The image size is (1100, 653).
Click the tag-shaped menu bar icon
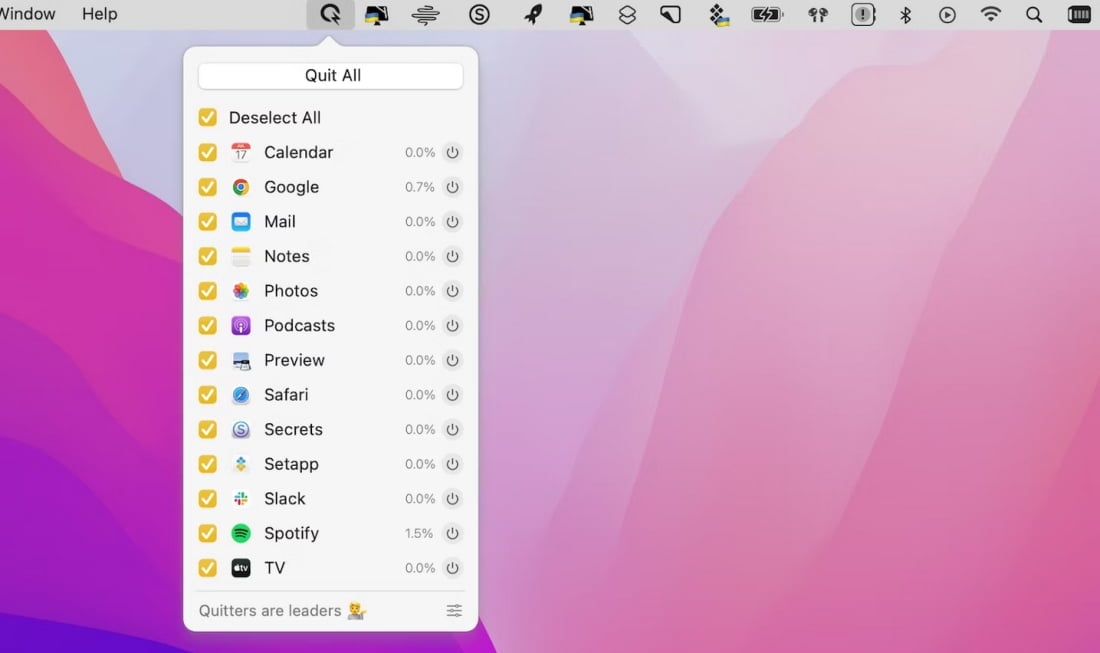click(x=671, y=14)
